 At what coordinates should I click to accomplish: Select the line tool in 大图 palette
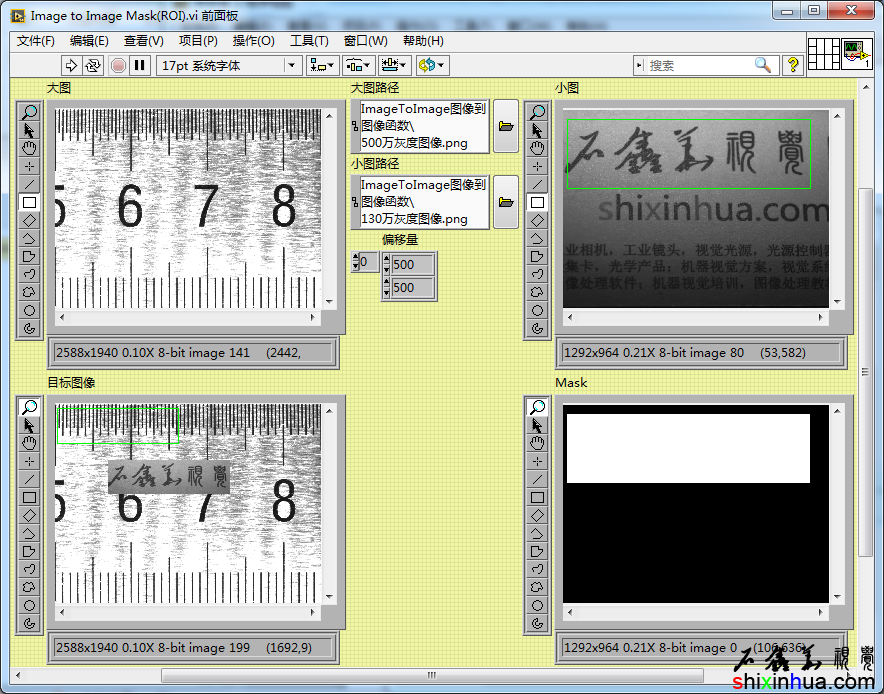point(30,184)
